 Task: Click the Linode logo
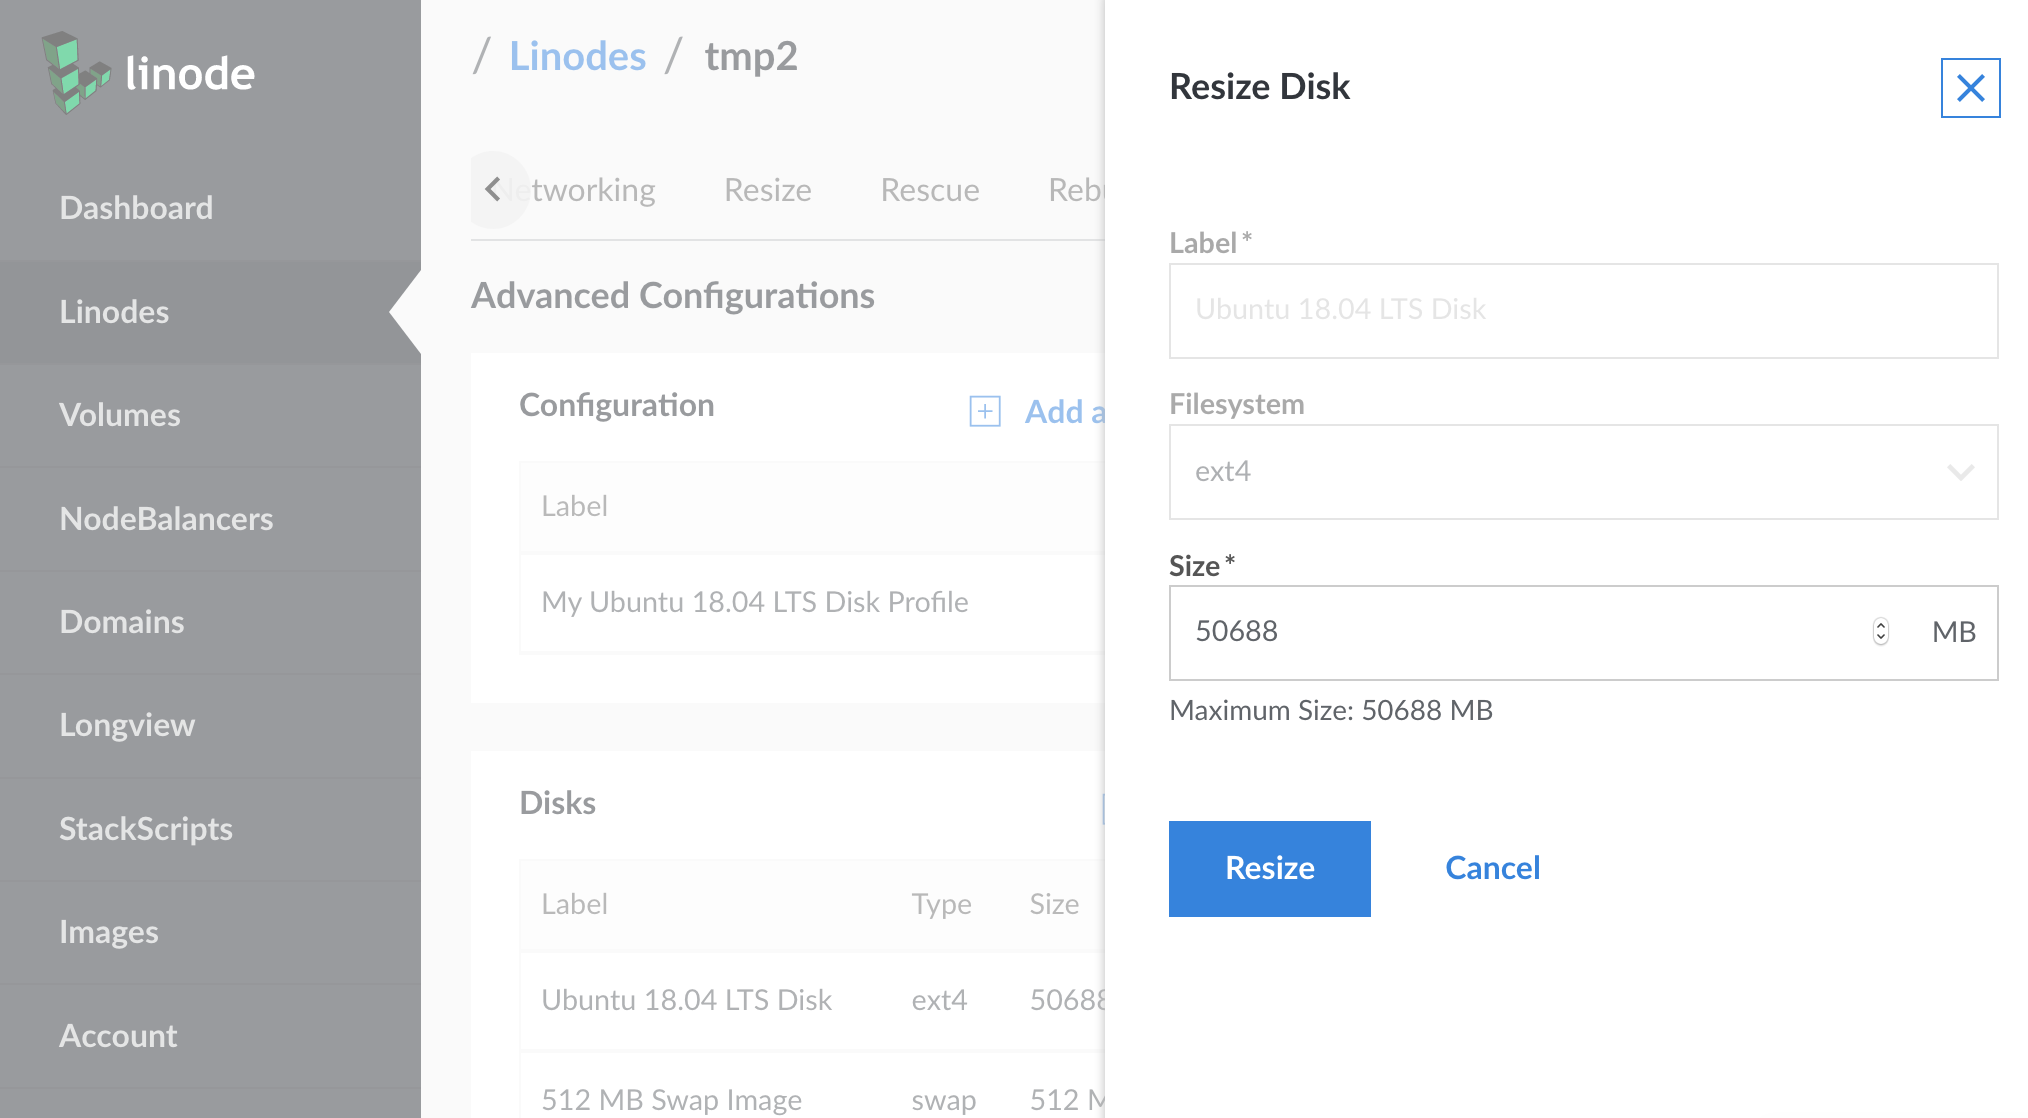148,72
